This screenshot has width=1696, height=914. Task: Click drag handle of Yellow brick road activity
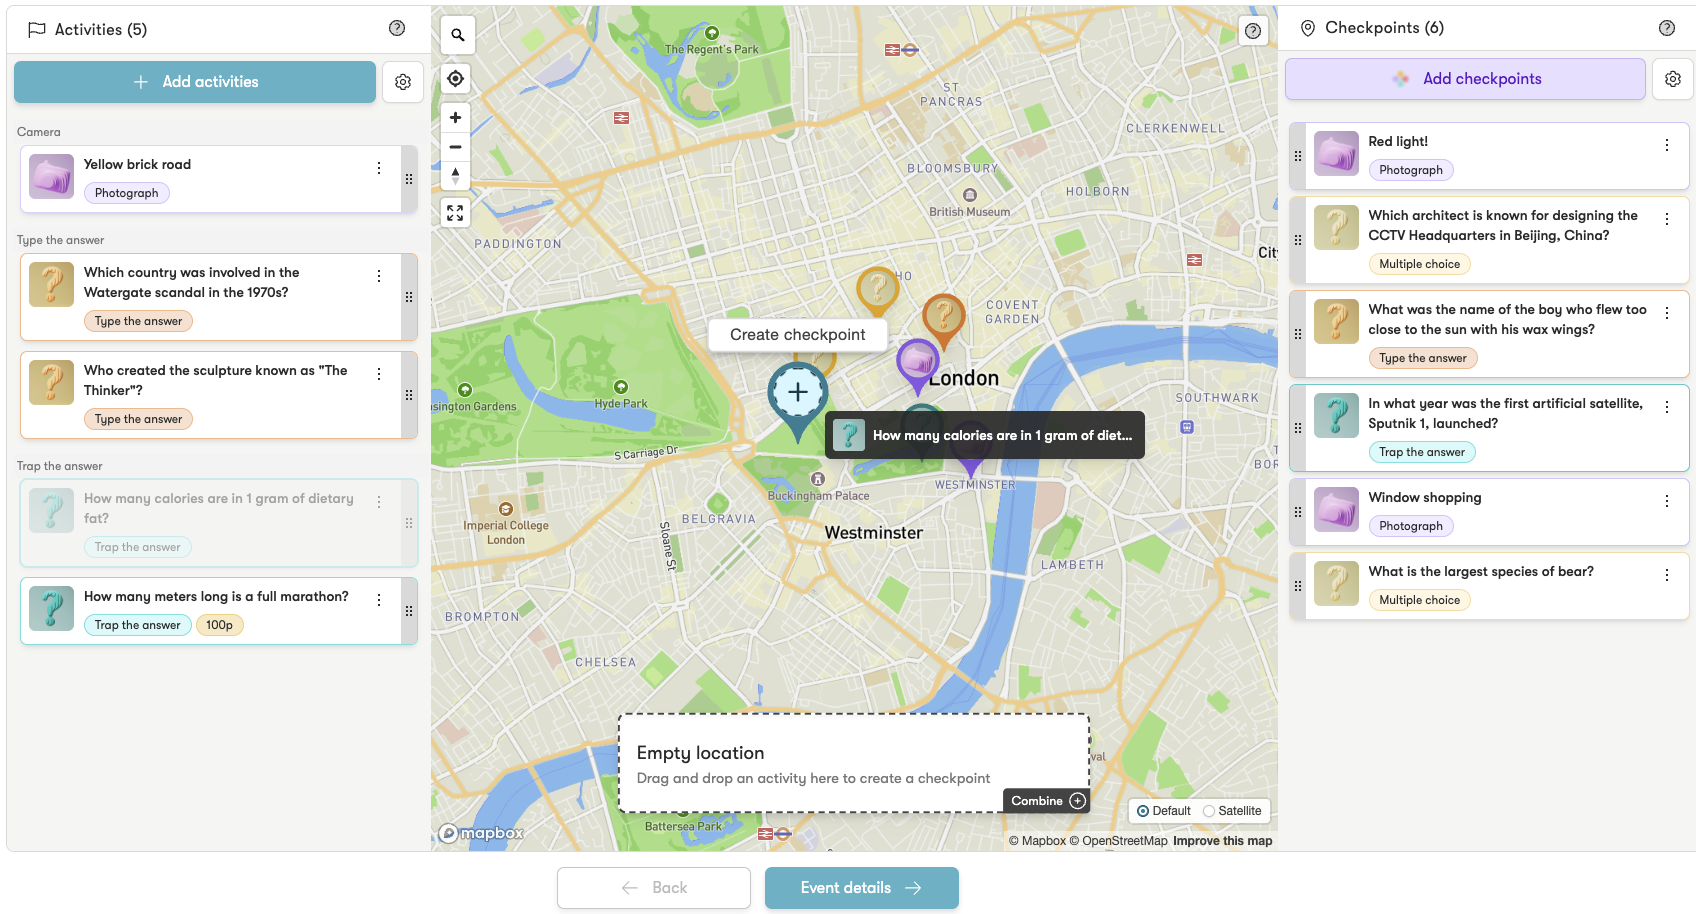[x=409, y=179]
